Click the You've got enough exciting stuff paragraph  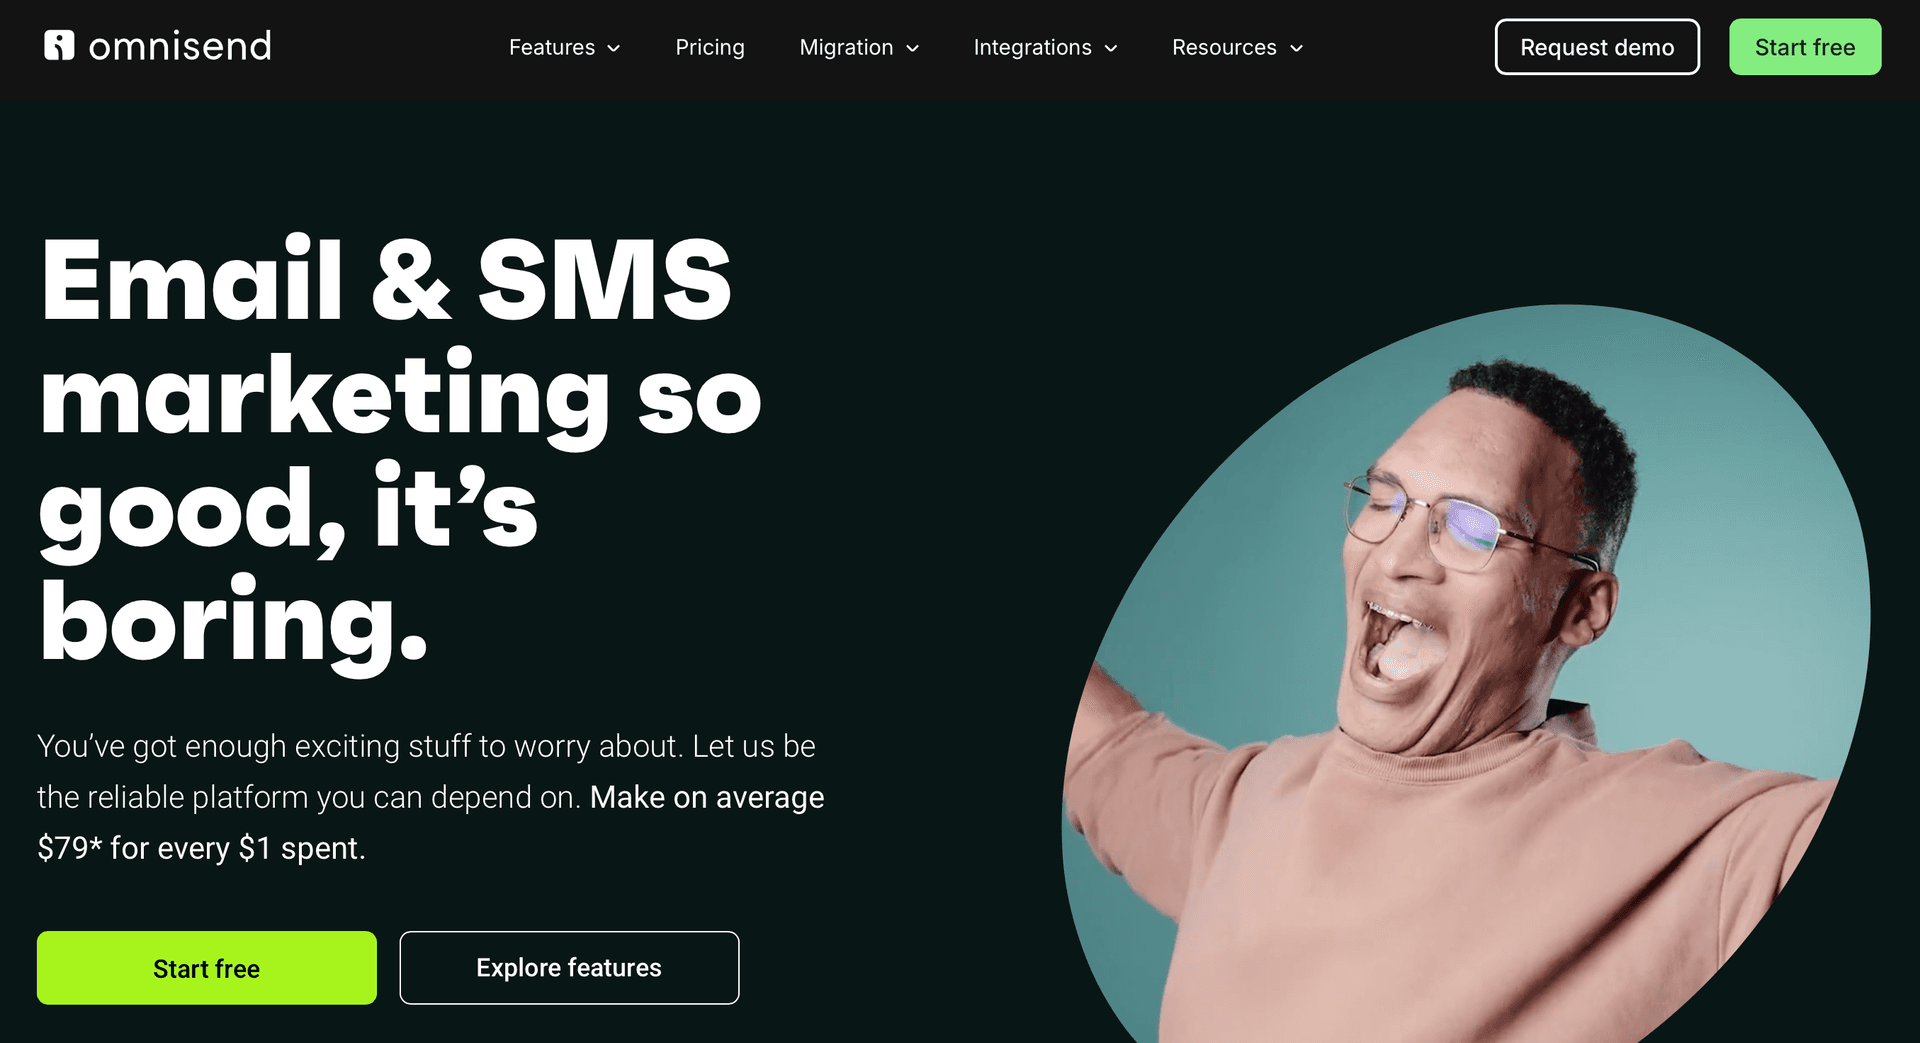(431, 797)
